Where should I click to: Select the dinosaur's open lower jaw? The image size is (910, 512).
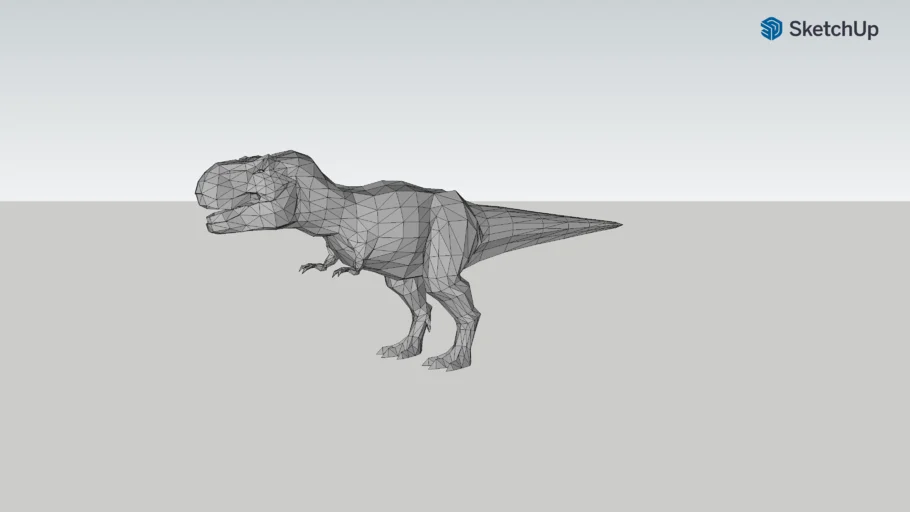click(228, 226)
